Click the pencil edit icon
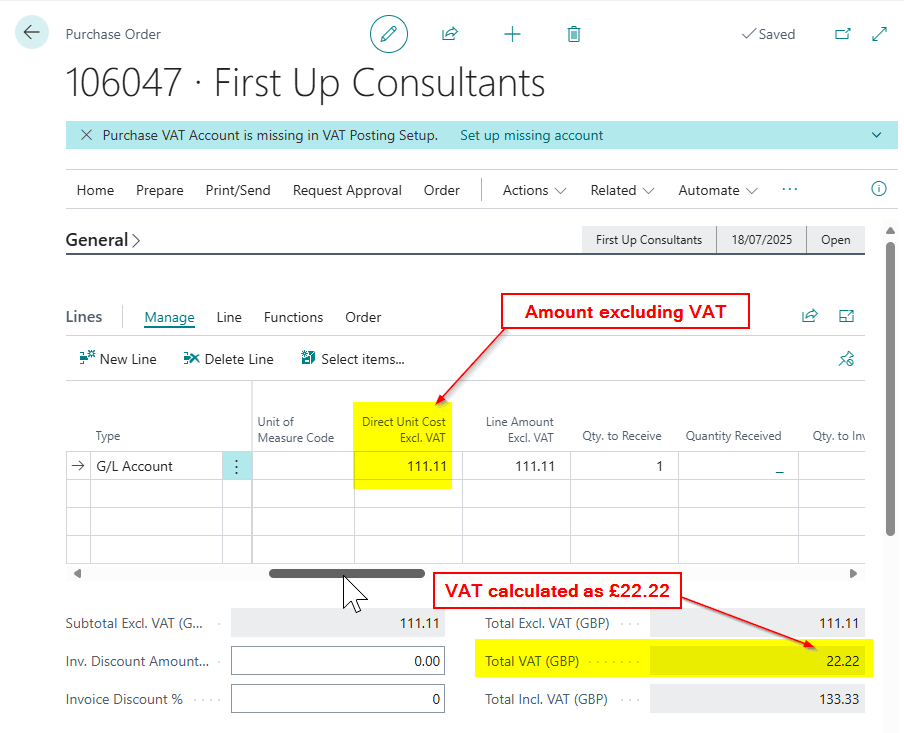Viewport: 904px width, 733px height. point(389,34)
